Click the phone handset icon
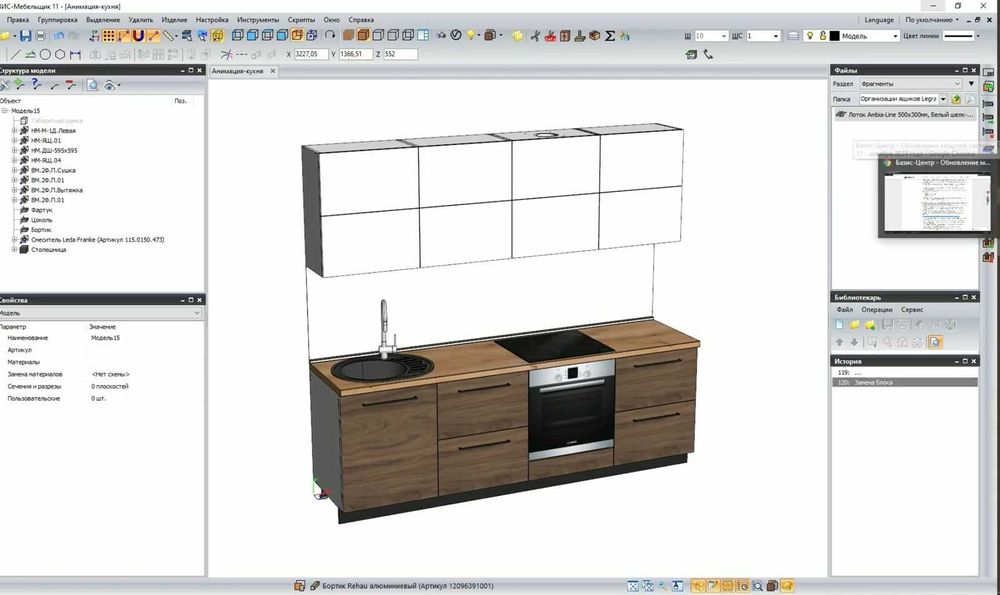 coord(708,55)
